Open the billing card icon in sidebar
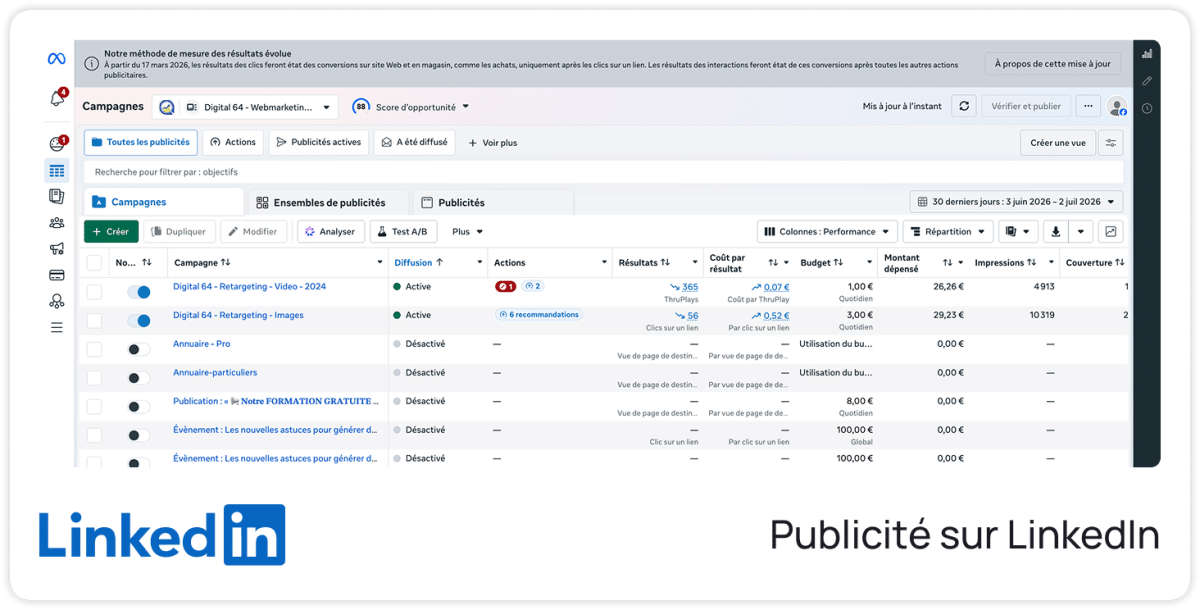Image resolution: width=1200 pixels, height=610 pixels. 56,275
